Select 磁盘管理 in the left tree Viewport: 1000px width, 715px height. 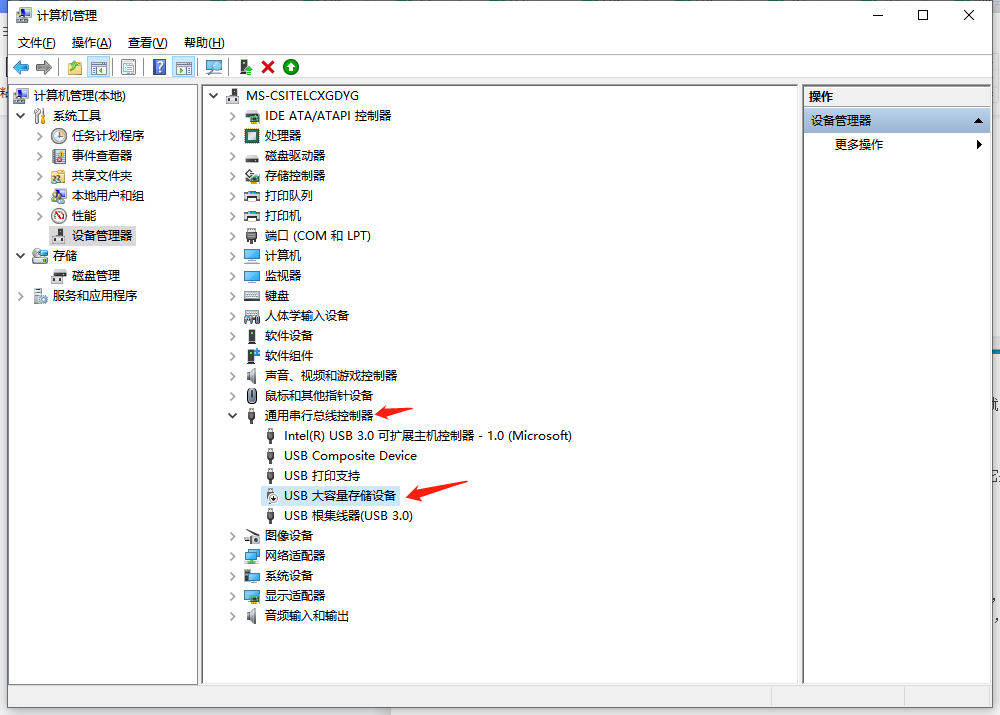(96, 275)
